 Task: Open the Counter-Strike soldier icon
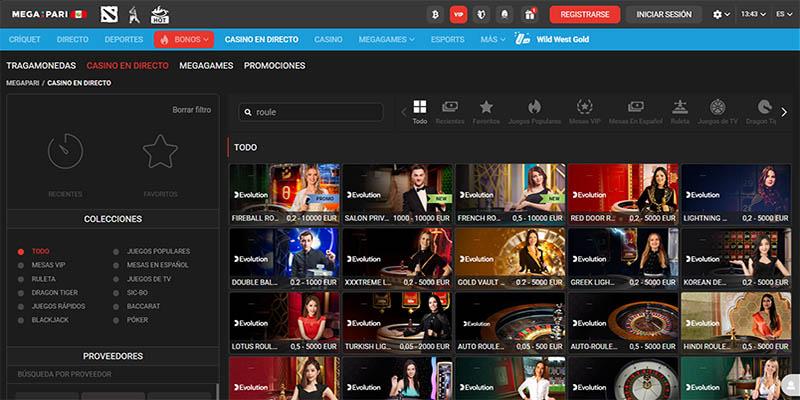134,14
